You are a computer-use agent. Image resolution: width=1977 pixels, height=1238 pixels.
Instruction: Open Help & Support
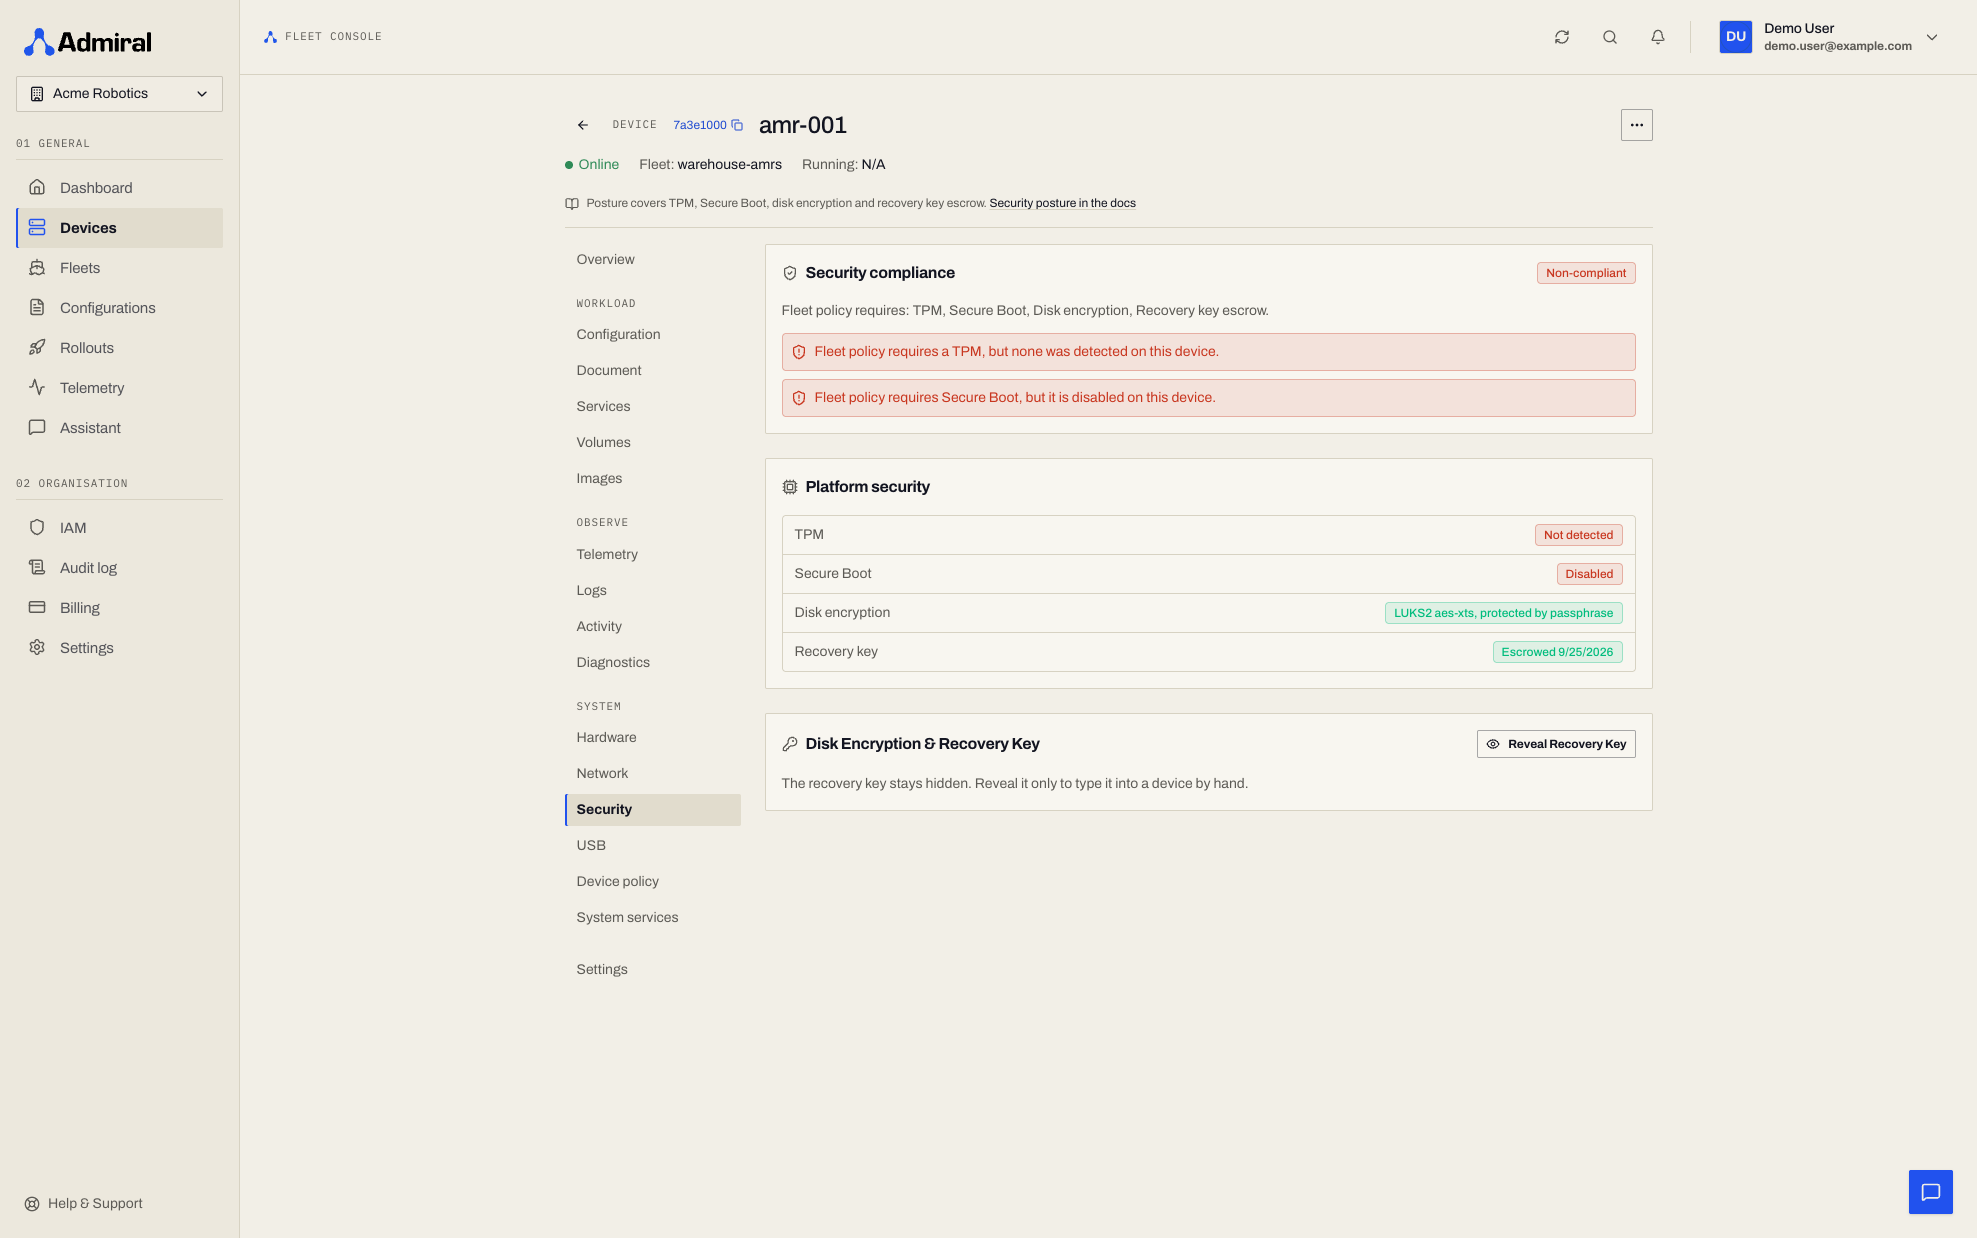[x=84, y=1204]
